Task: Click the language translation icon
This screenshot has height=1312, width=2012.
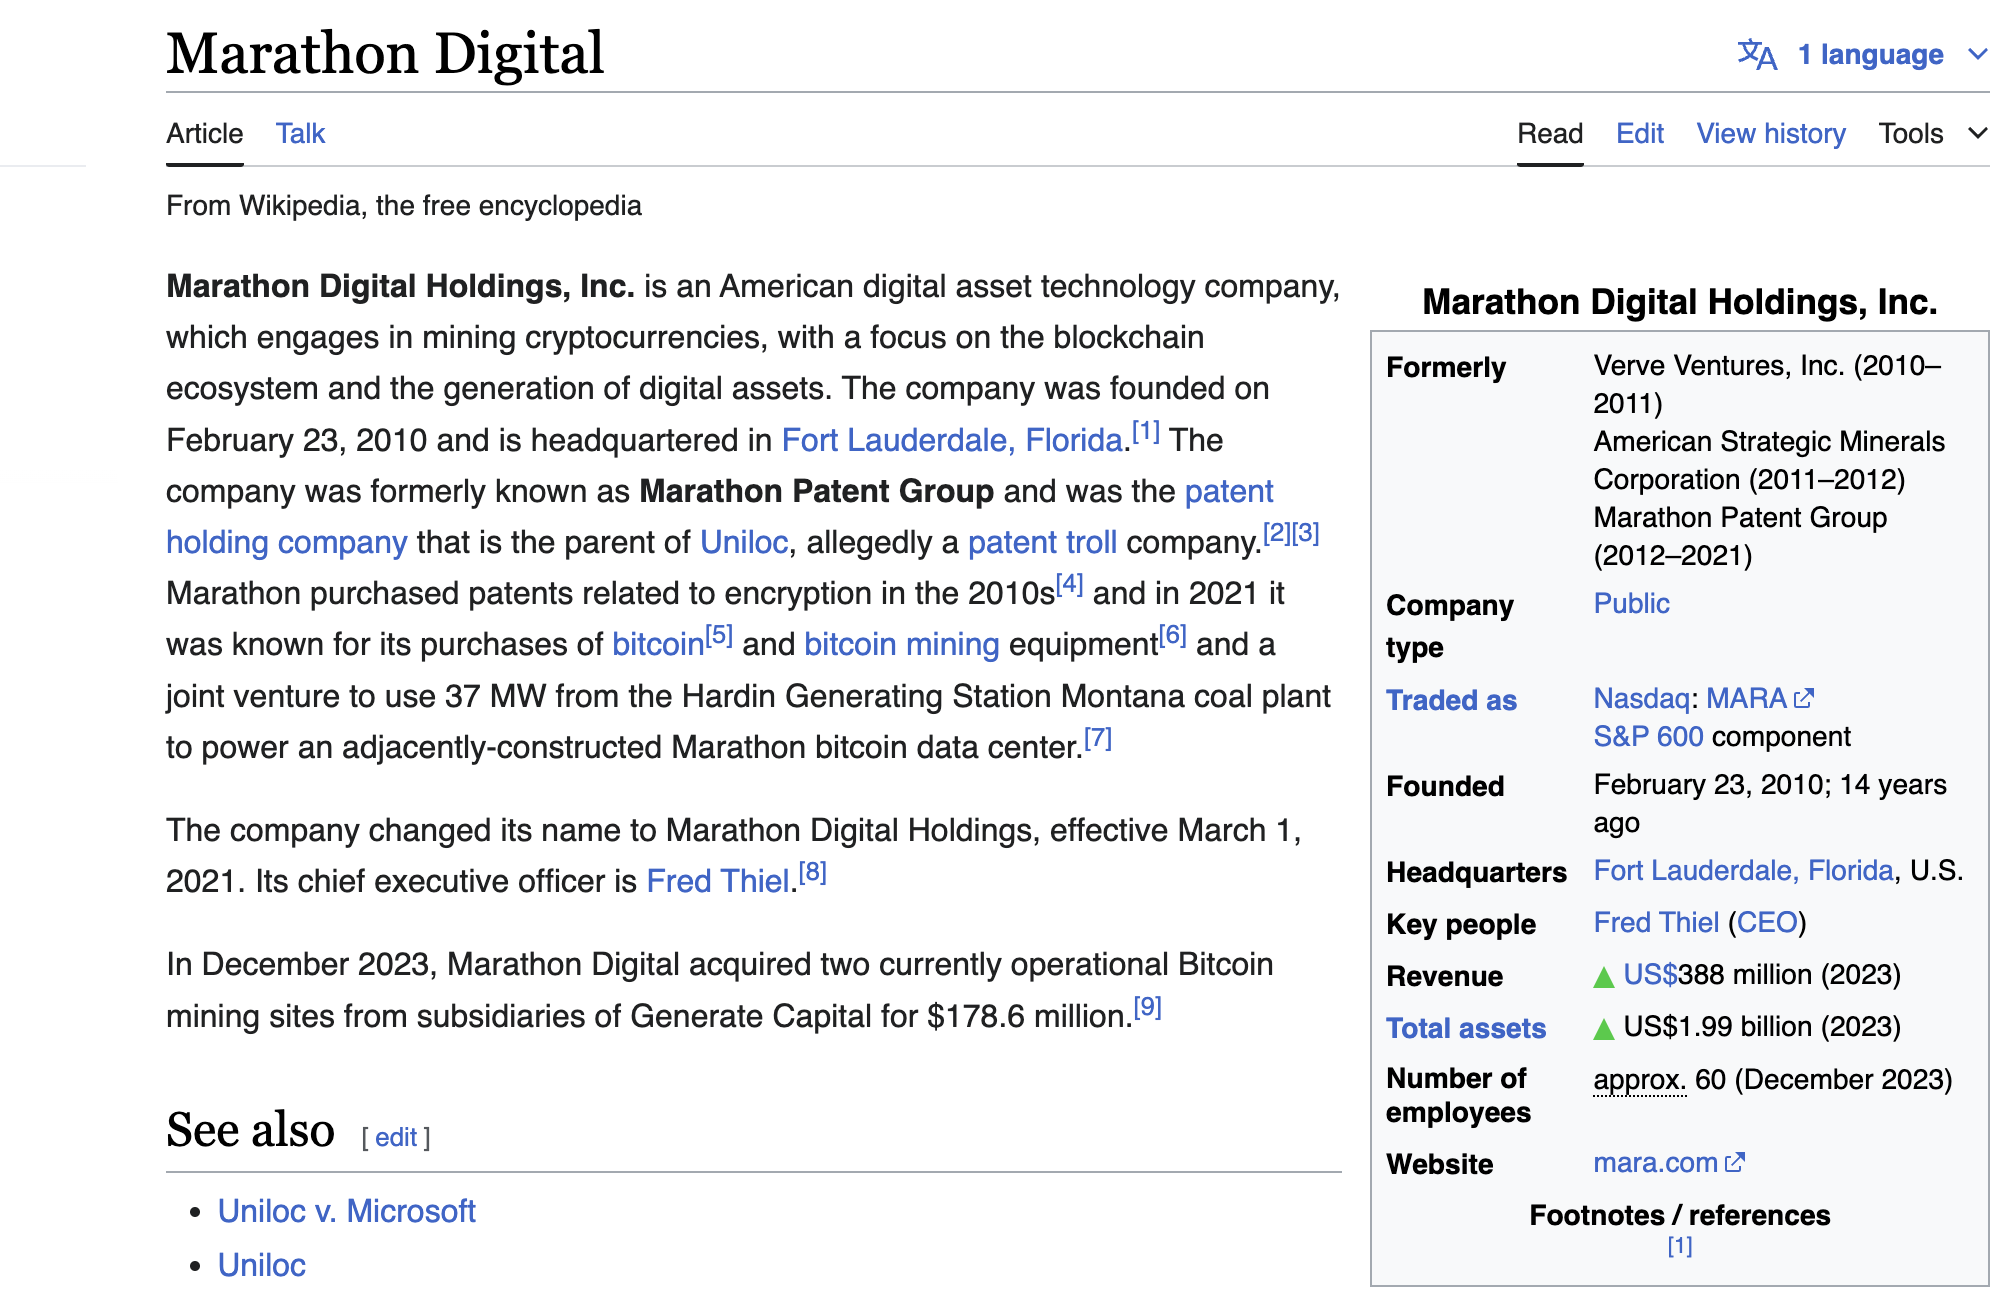Action: click(1757, 54)
